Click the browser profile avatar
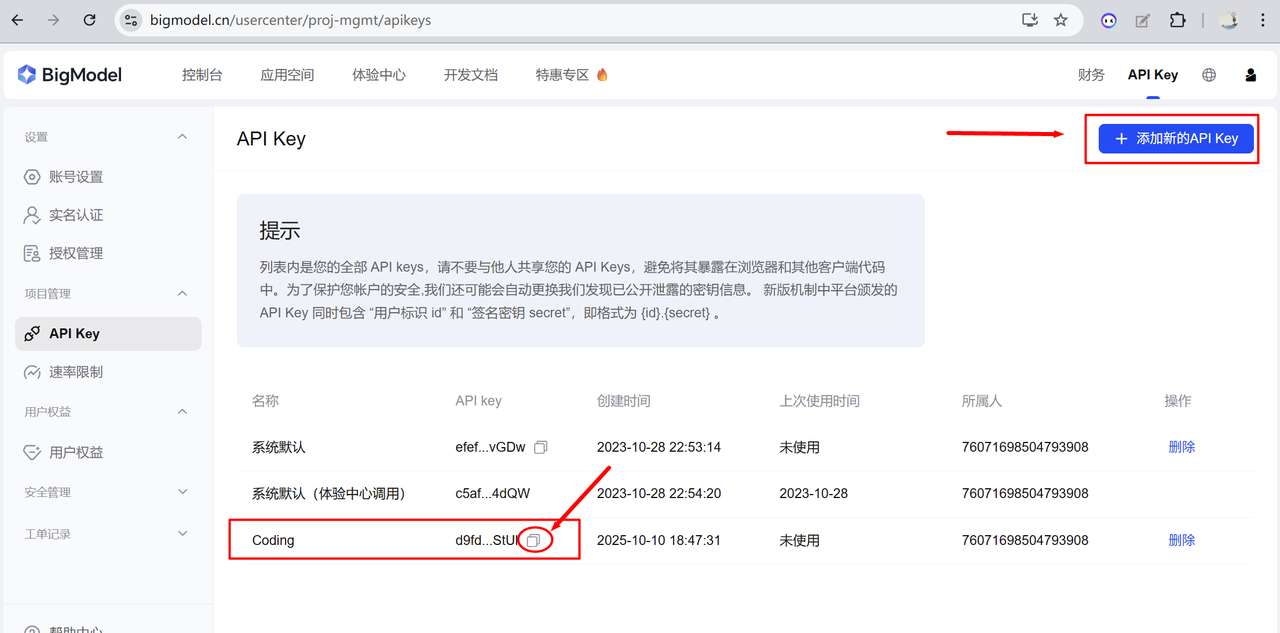1280x633 pixels. click(x=1229, y=20)
